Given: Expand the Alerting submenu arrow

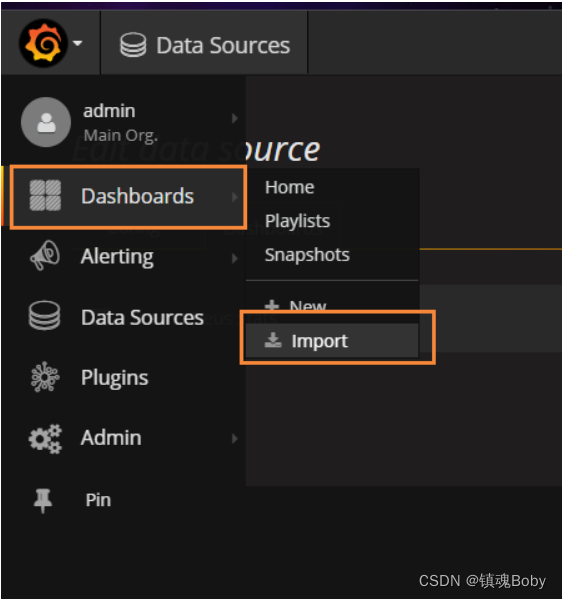Looking at the screenshot, I should (x=235, y=259).
